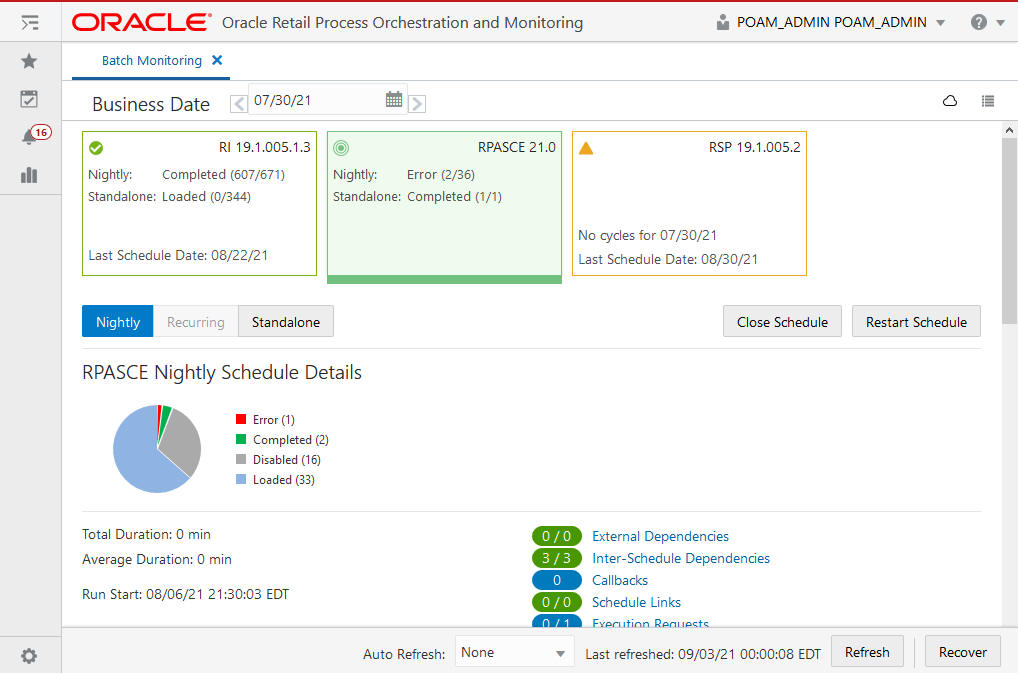
Task: Click the Recover button
Action: (963, 652)
